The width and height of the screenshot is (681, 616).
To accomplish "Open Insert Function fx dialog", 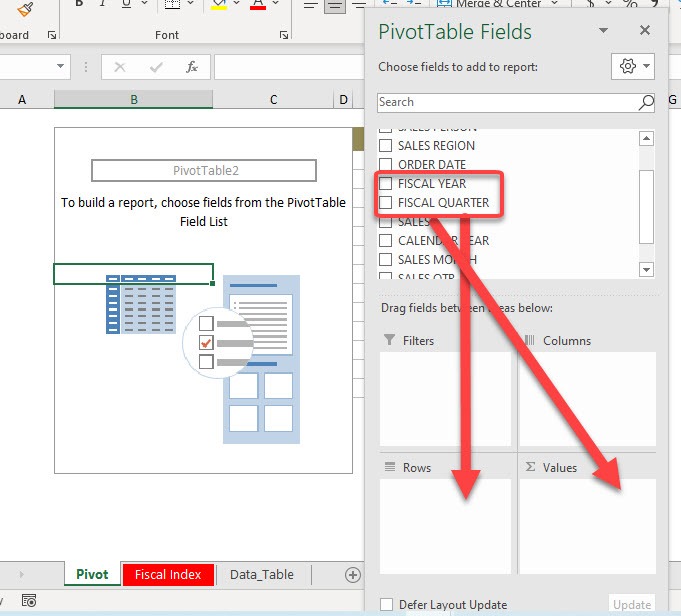I will coord(192,67).
